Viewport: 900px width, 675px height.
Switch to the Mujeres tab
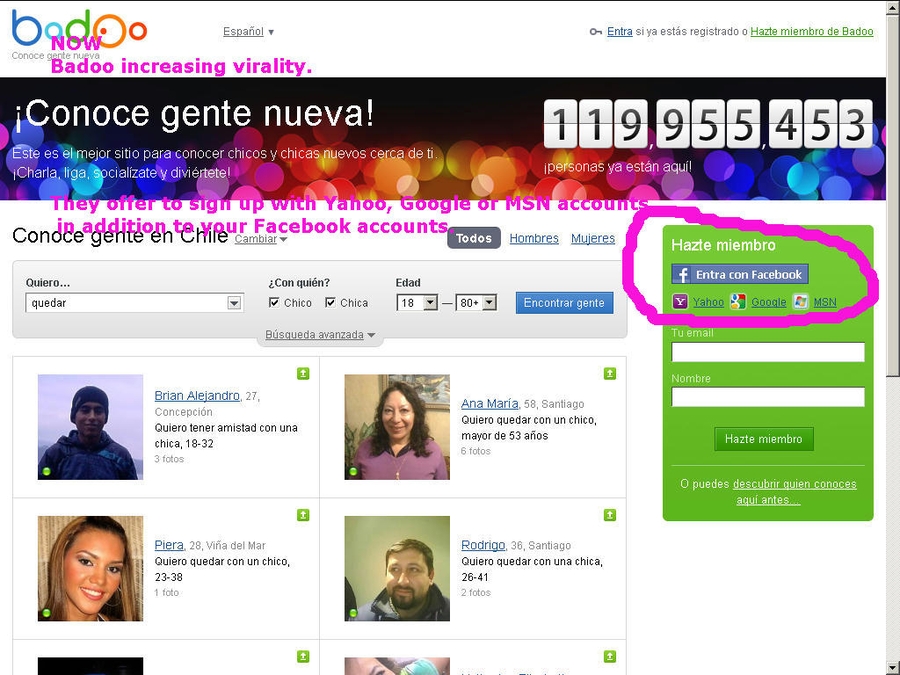(x=593, y=239)
